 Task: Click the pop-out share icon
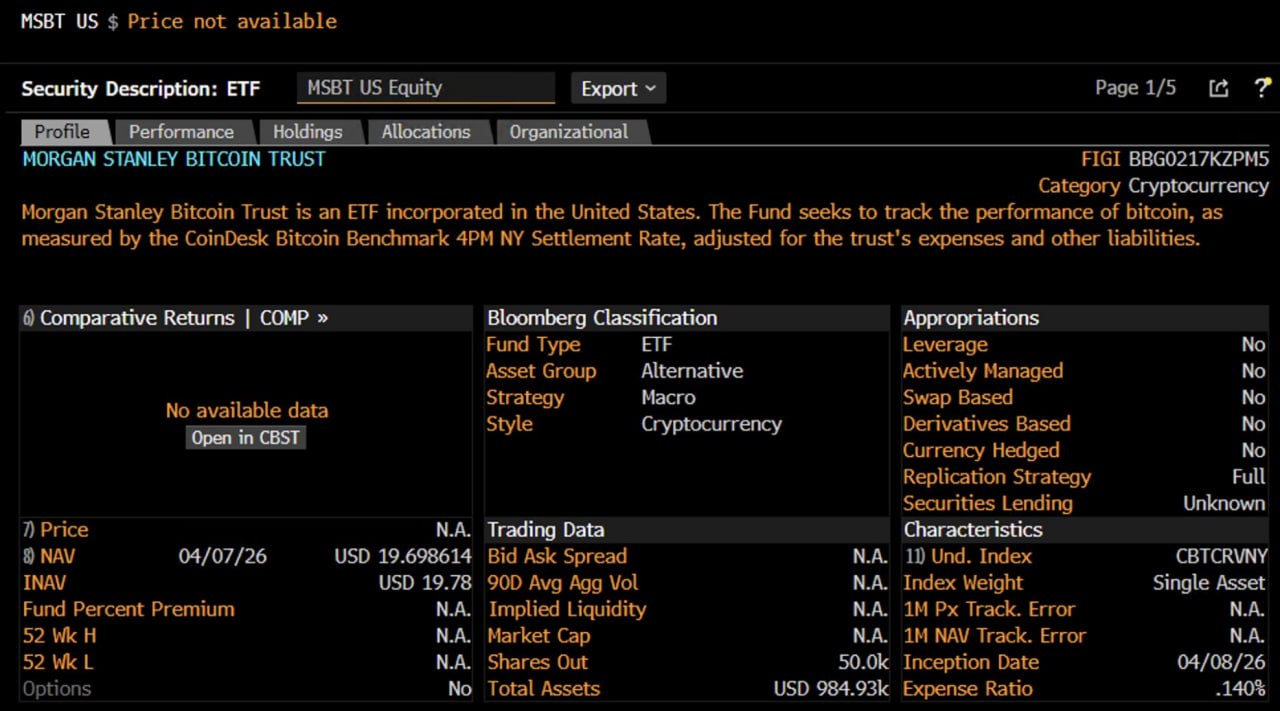1218,88
